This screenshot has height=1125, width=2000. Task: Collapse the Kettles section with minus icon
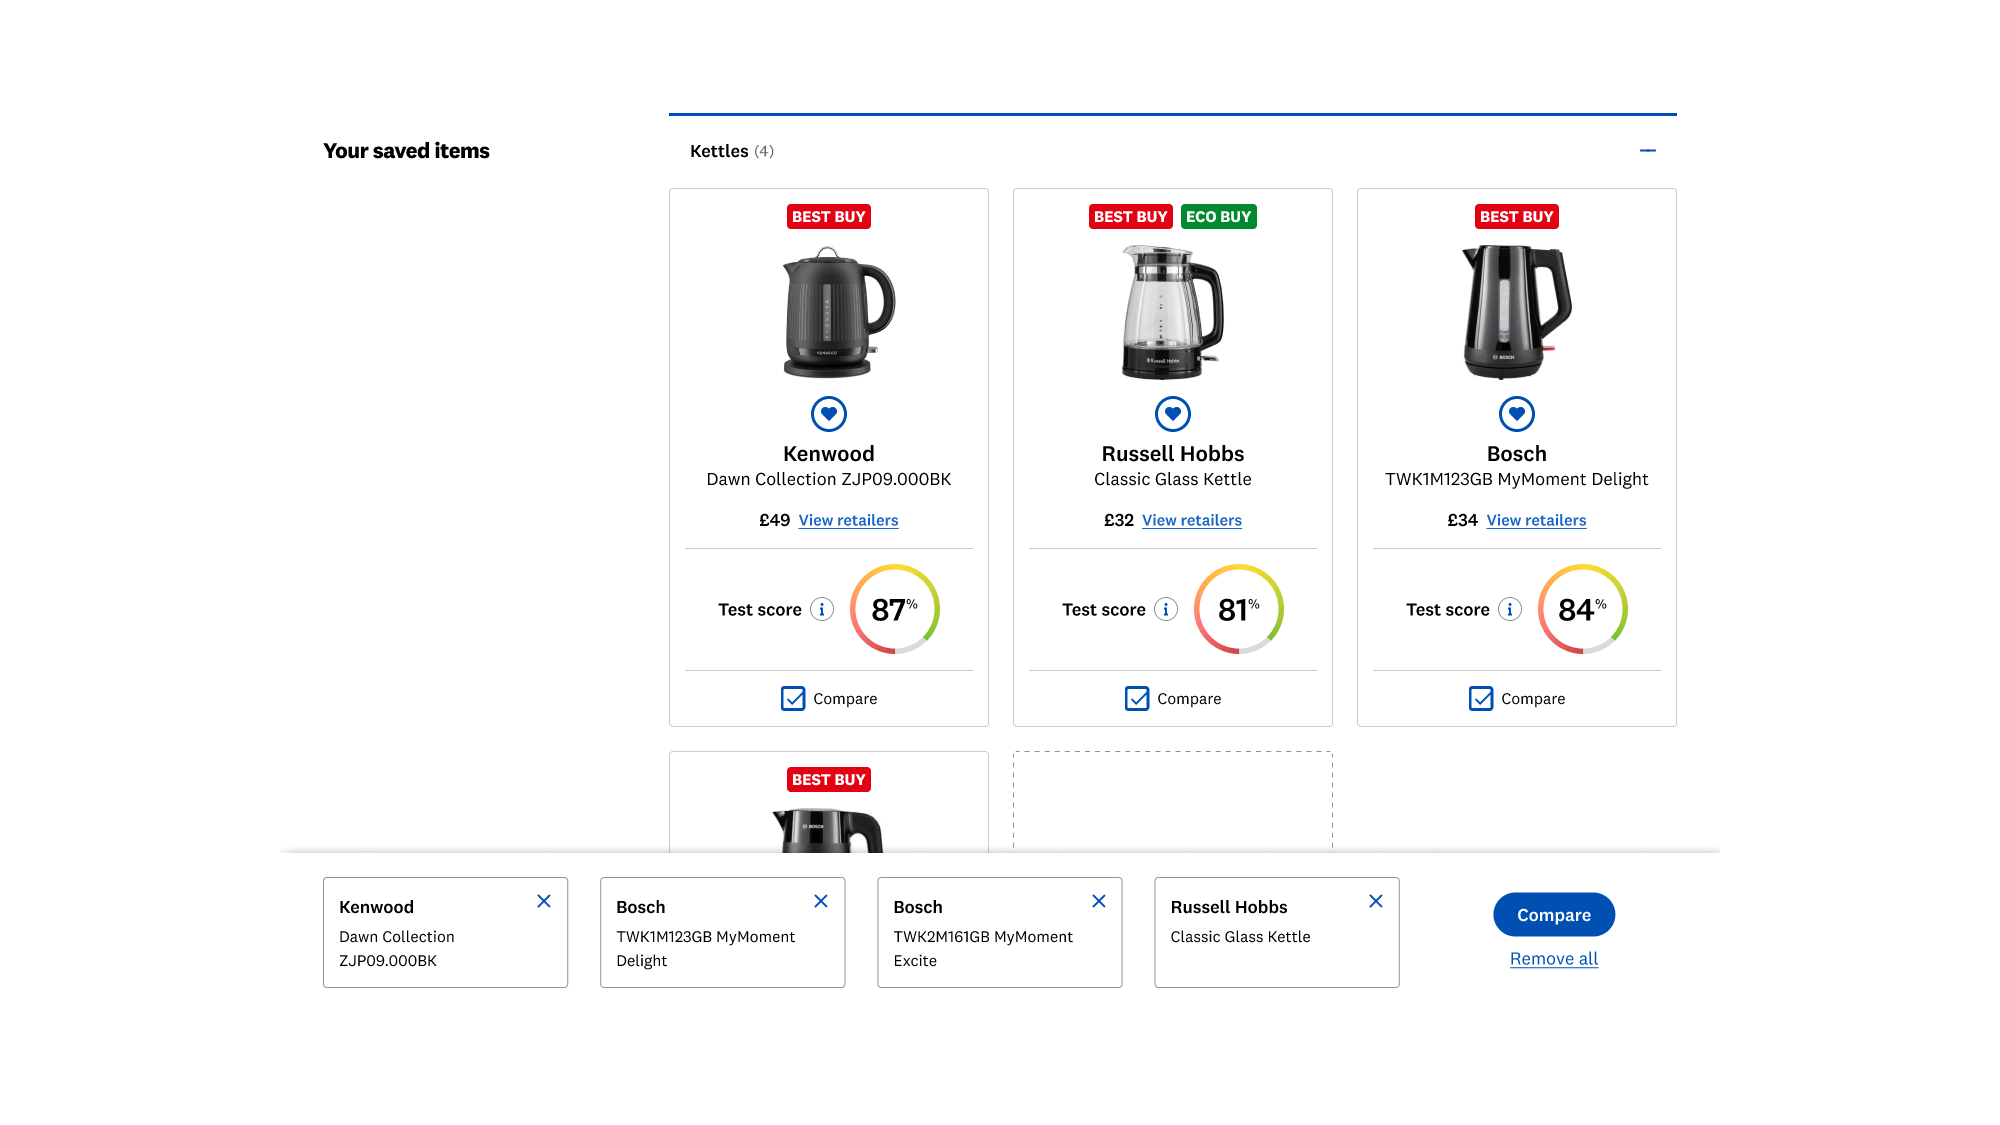point(1647,151)
